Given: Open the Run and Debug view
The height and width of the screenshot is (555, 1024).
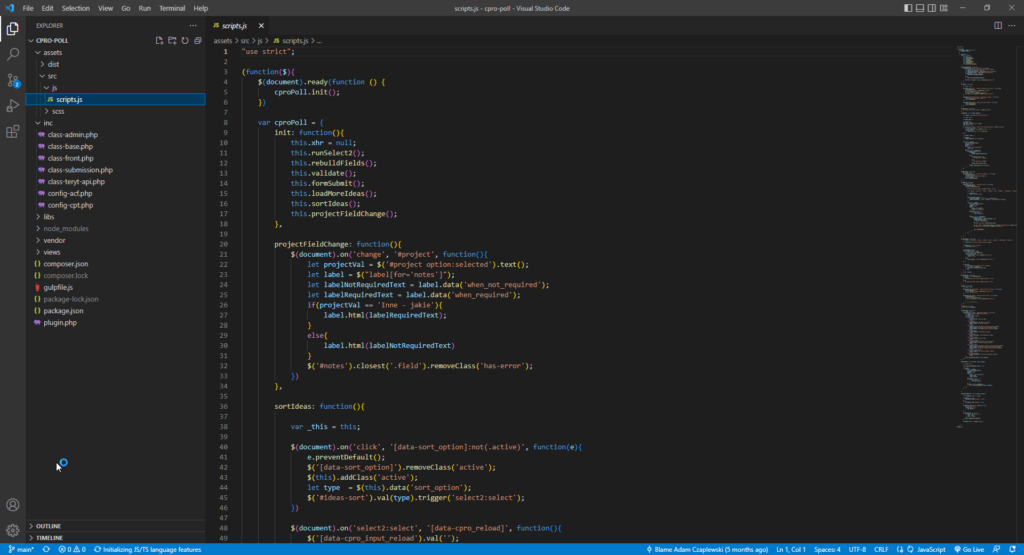Looking at the screenshot, I should click(x=12, y=106).
